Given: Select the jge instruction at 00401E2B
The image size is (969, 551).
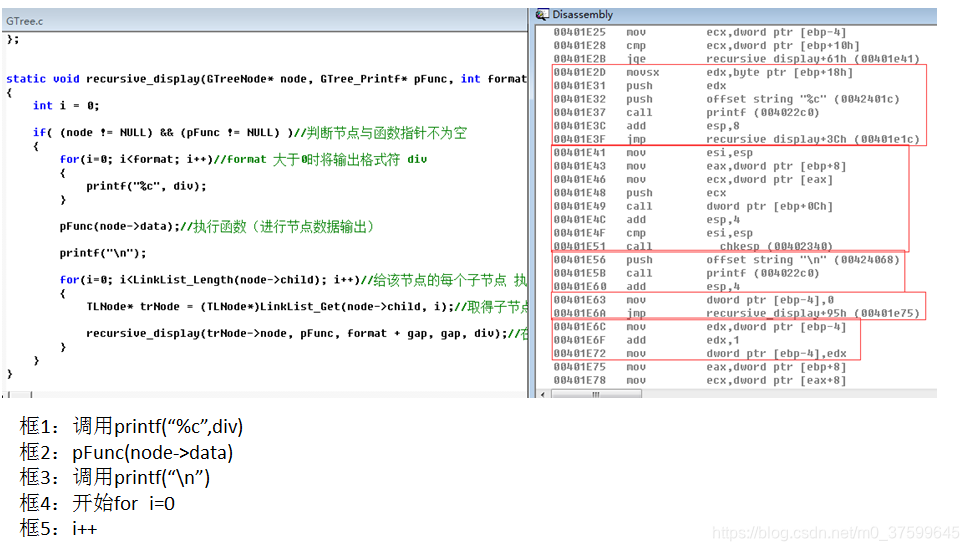Looking at the screenshot, I should tap(737, 59).
